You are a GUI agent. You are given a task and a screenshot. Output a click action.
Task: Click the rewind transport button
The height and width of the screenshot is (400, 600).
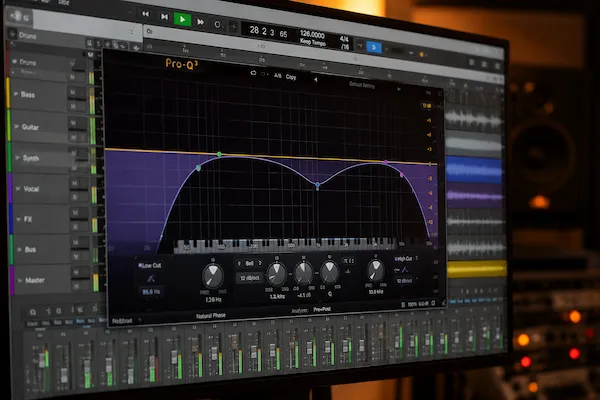click(145, 14)
